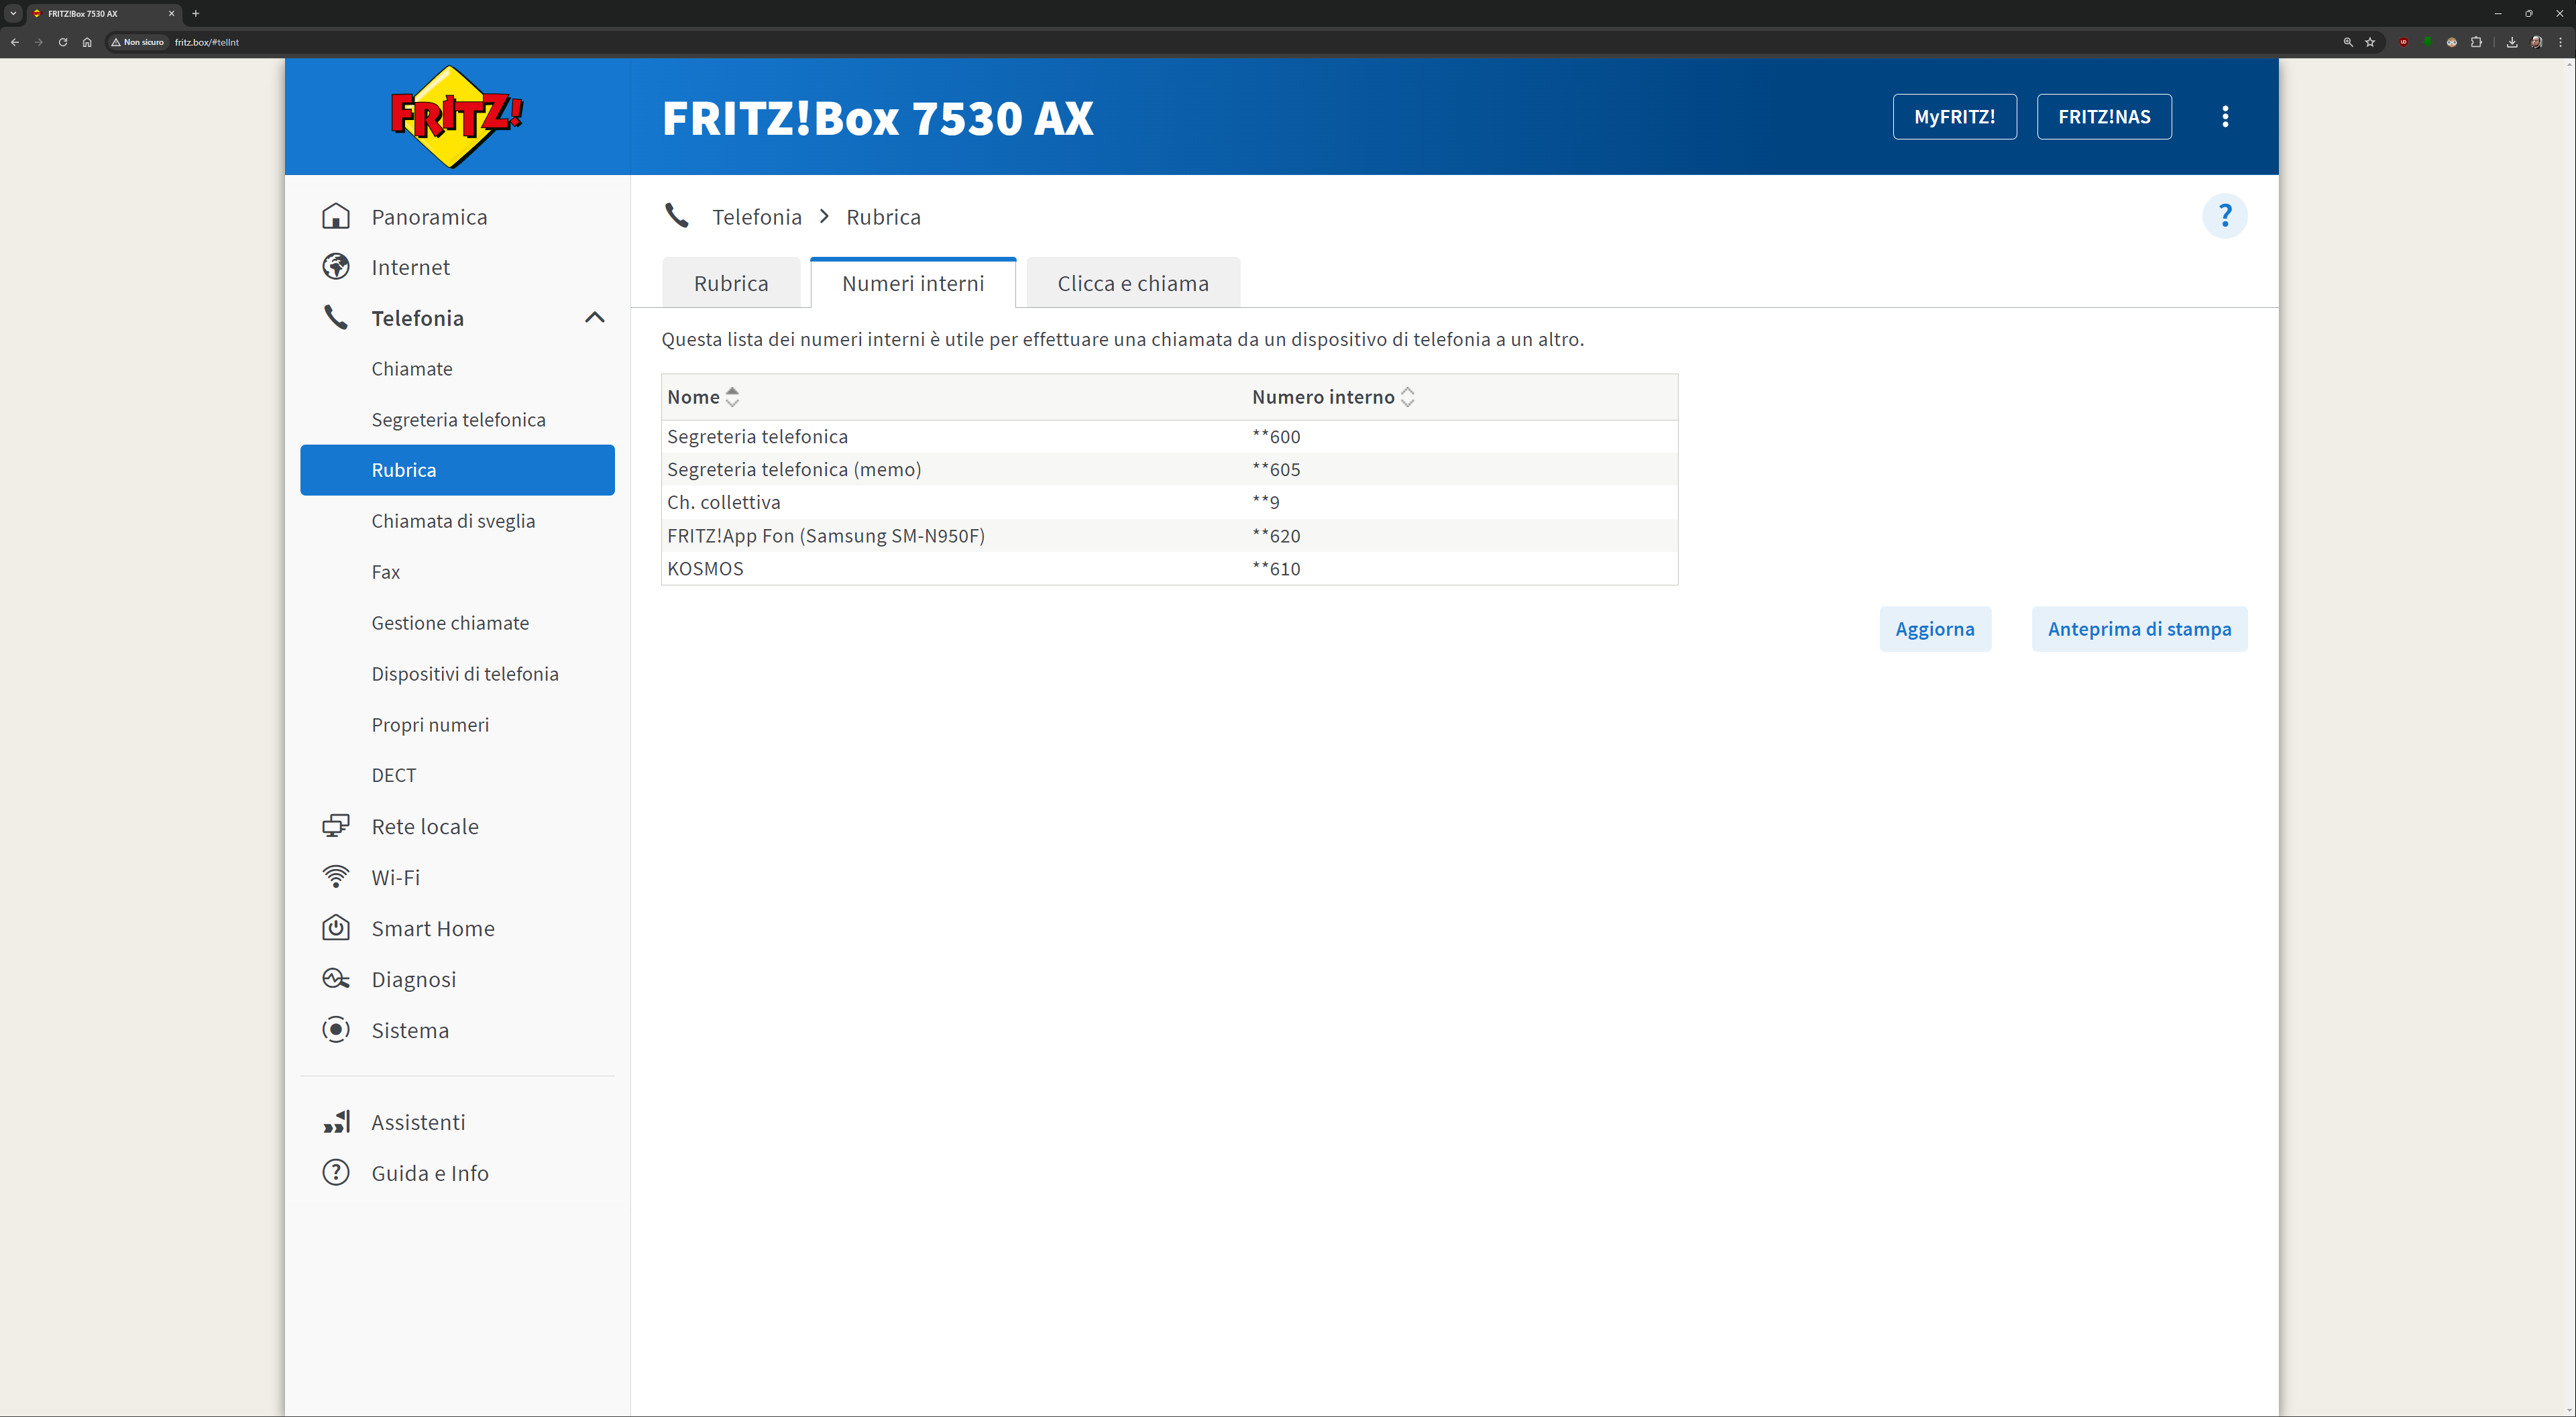Switch to the Rubrica tab
Viewport: 2576px width, 1417px height.
(x=731, y=284)
